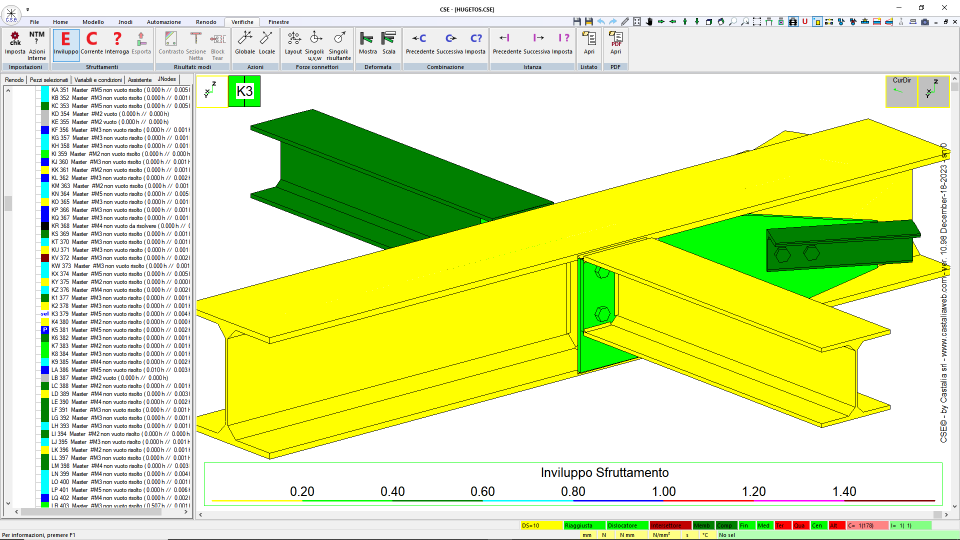Image resolution: width=960 pixels, height=540 pixels.
Task: Open the PDF report Apri icon
Action: pos(615,43)
